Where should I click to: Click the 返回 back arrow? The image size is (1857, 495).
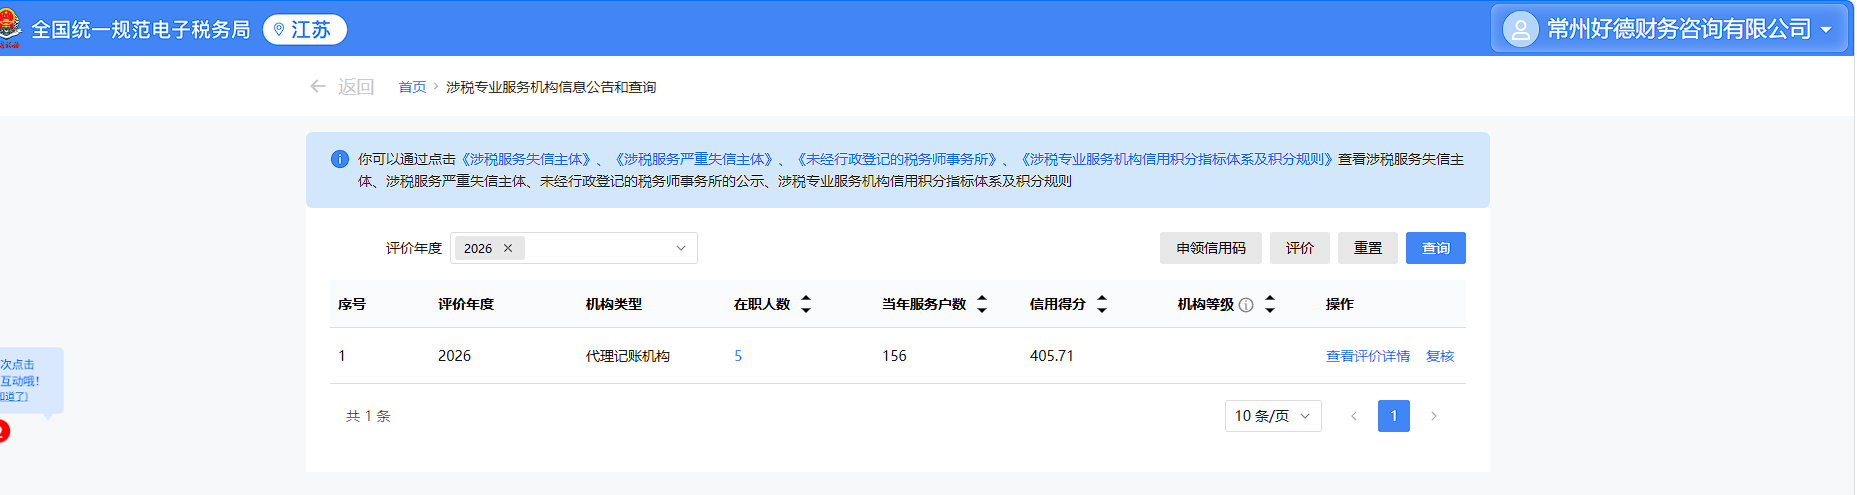point(318,87)
